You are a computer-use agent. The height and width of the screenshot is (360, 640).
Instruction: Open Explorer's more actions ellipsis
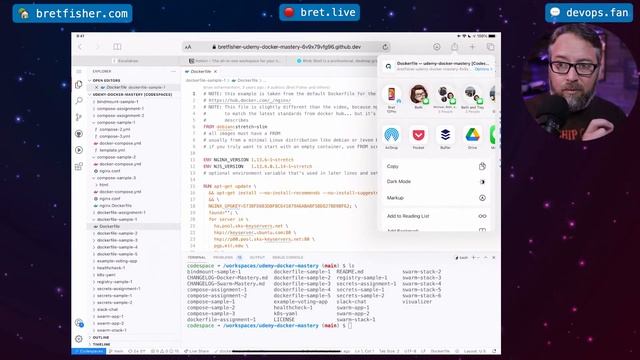click(173, 71)
